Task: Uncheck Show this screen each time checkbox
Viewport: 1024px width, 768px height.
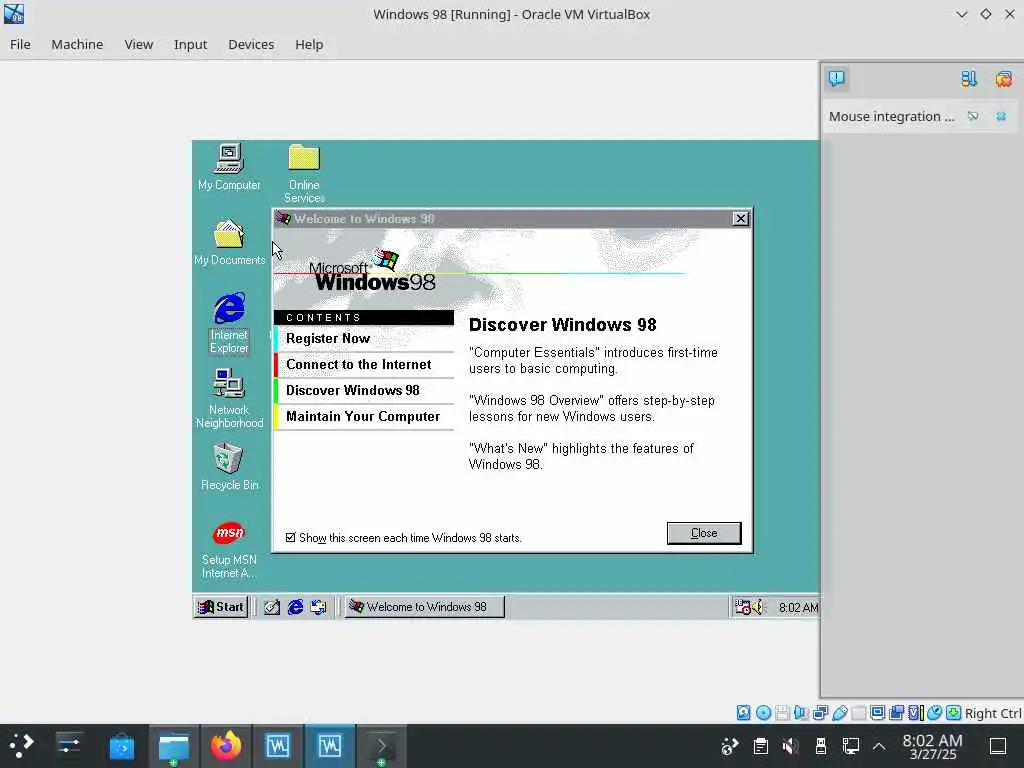Action: tap(291, 537)
